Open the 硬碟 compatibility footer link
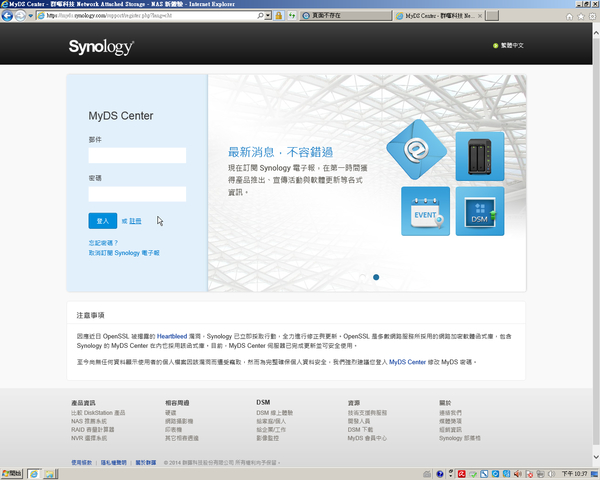 [x=171, y=413]
